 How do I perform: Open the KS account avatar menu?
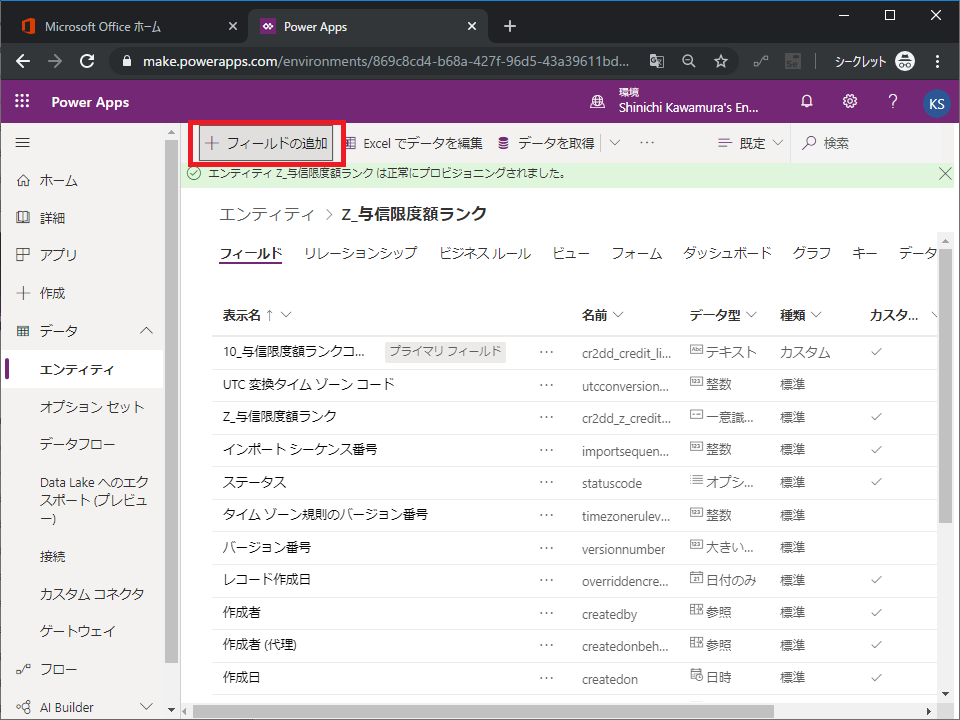[936, 103]
